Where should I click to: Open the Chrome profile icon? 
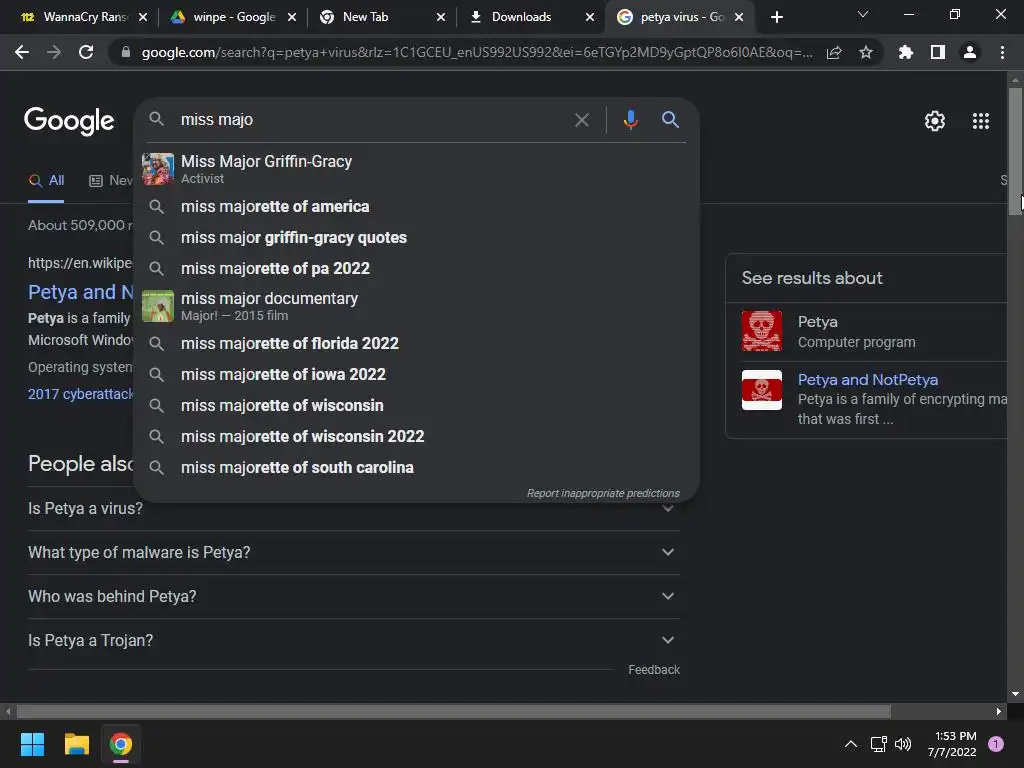(x=970, y=52)
